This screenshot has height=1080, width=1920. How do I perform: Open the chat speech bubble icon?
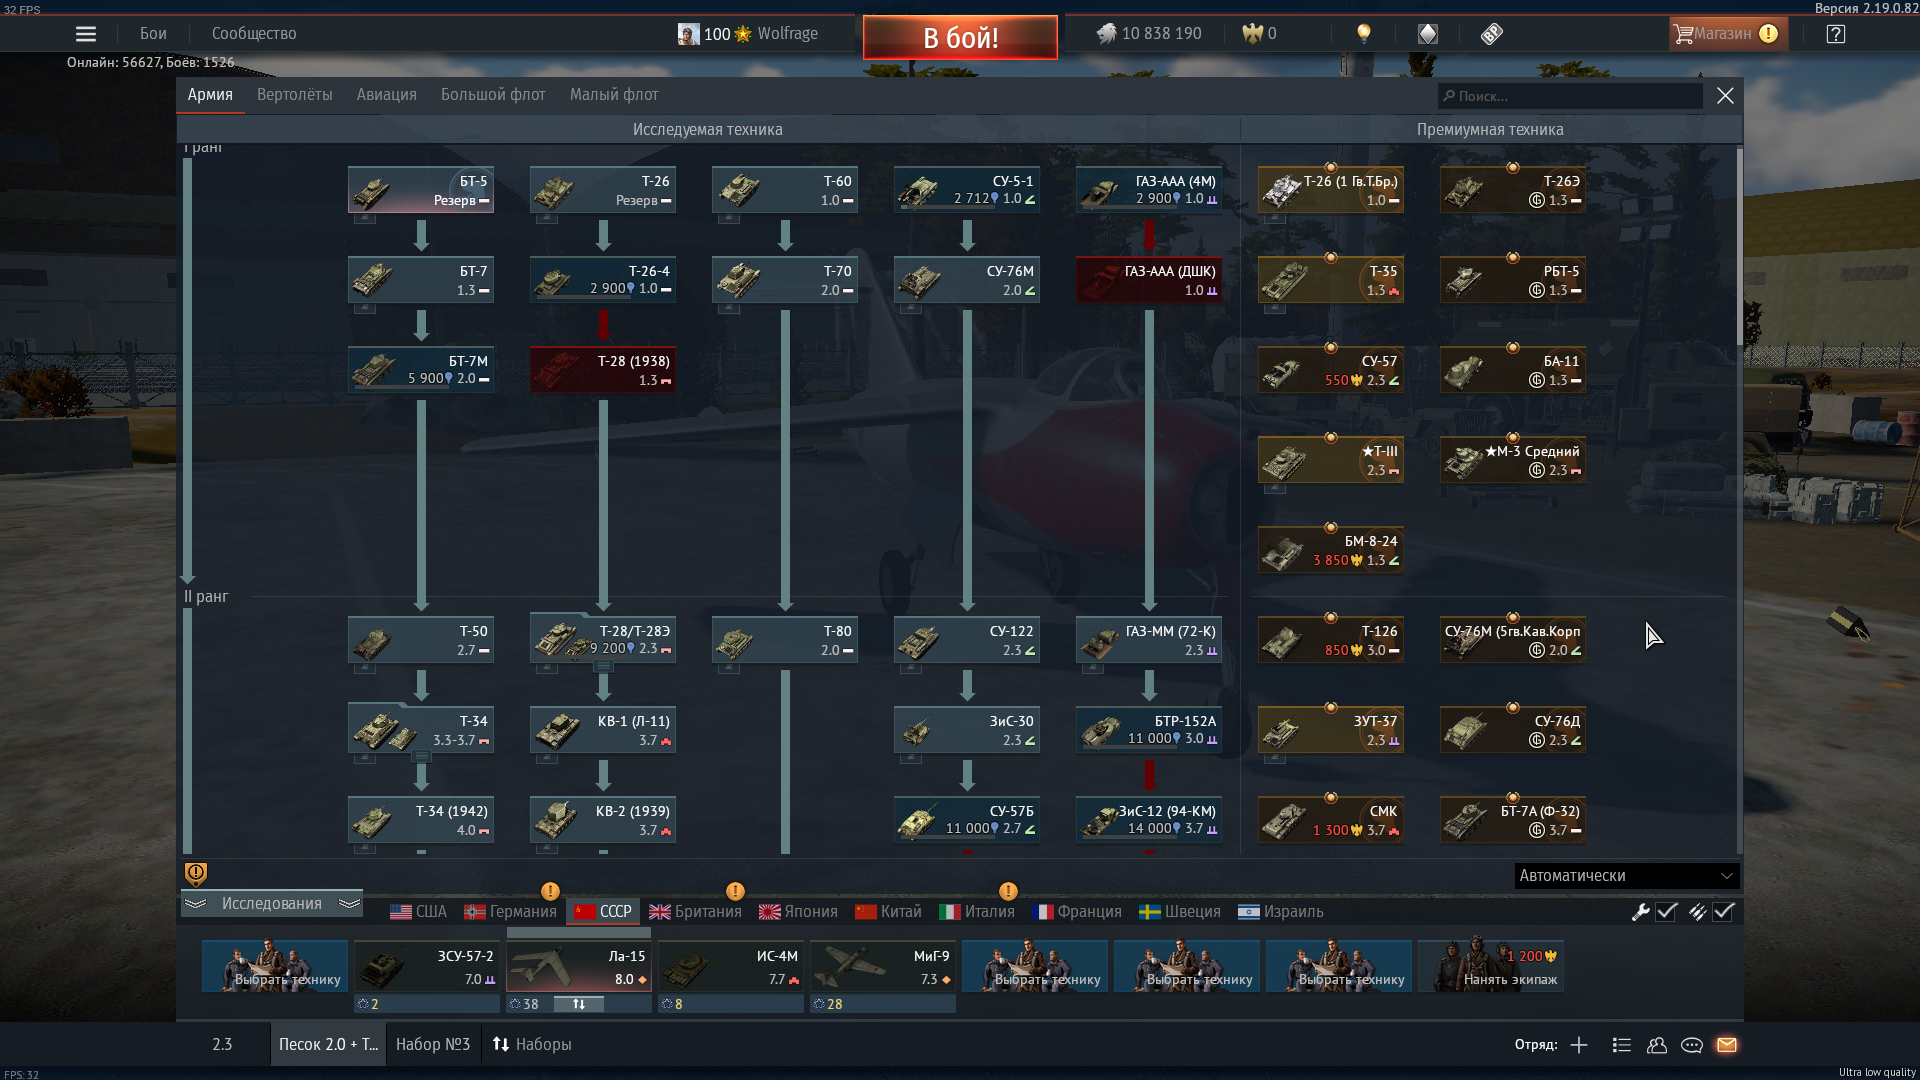[1692, 1045]
